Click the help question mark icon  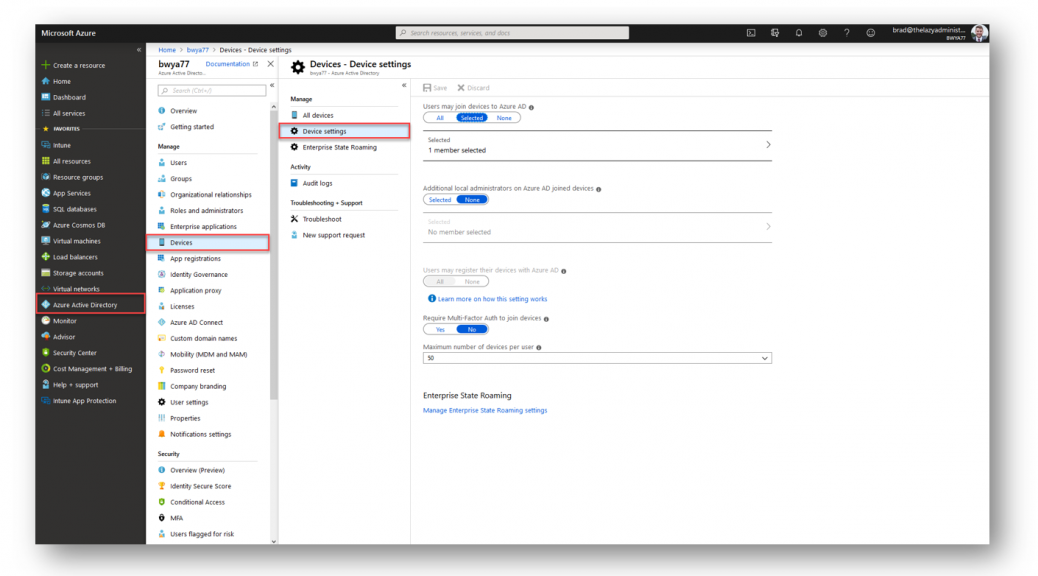[x=847, y=33]
